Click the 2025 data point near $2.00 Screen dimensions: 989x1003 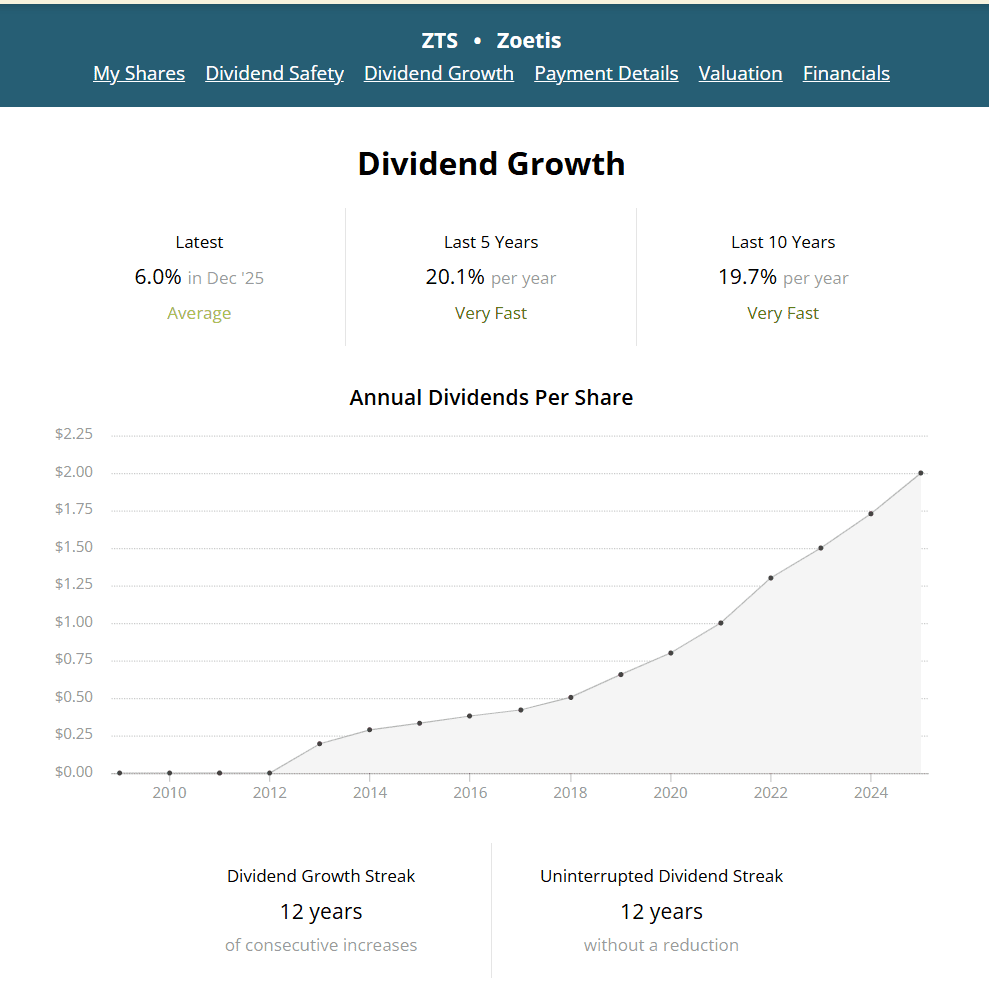coord(921,473)
